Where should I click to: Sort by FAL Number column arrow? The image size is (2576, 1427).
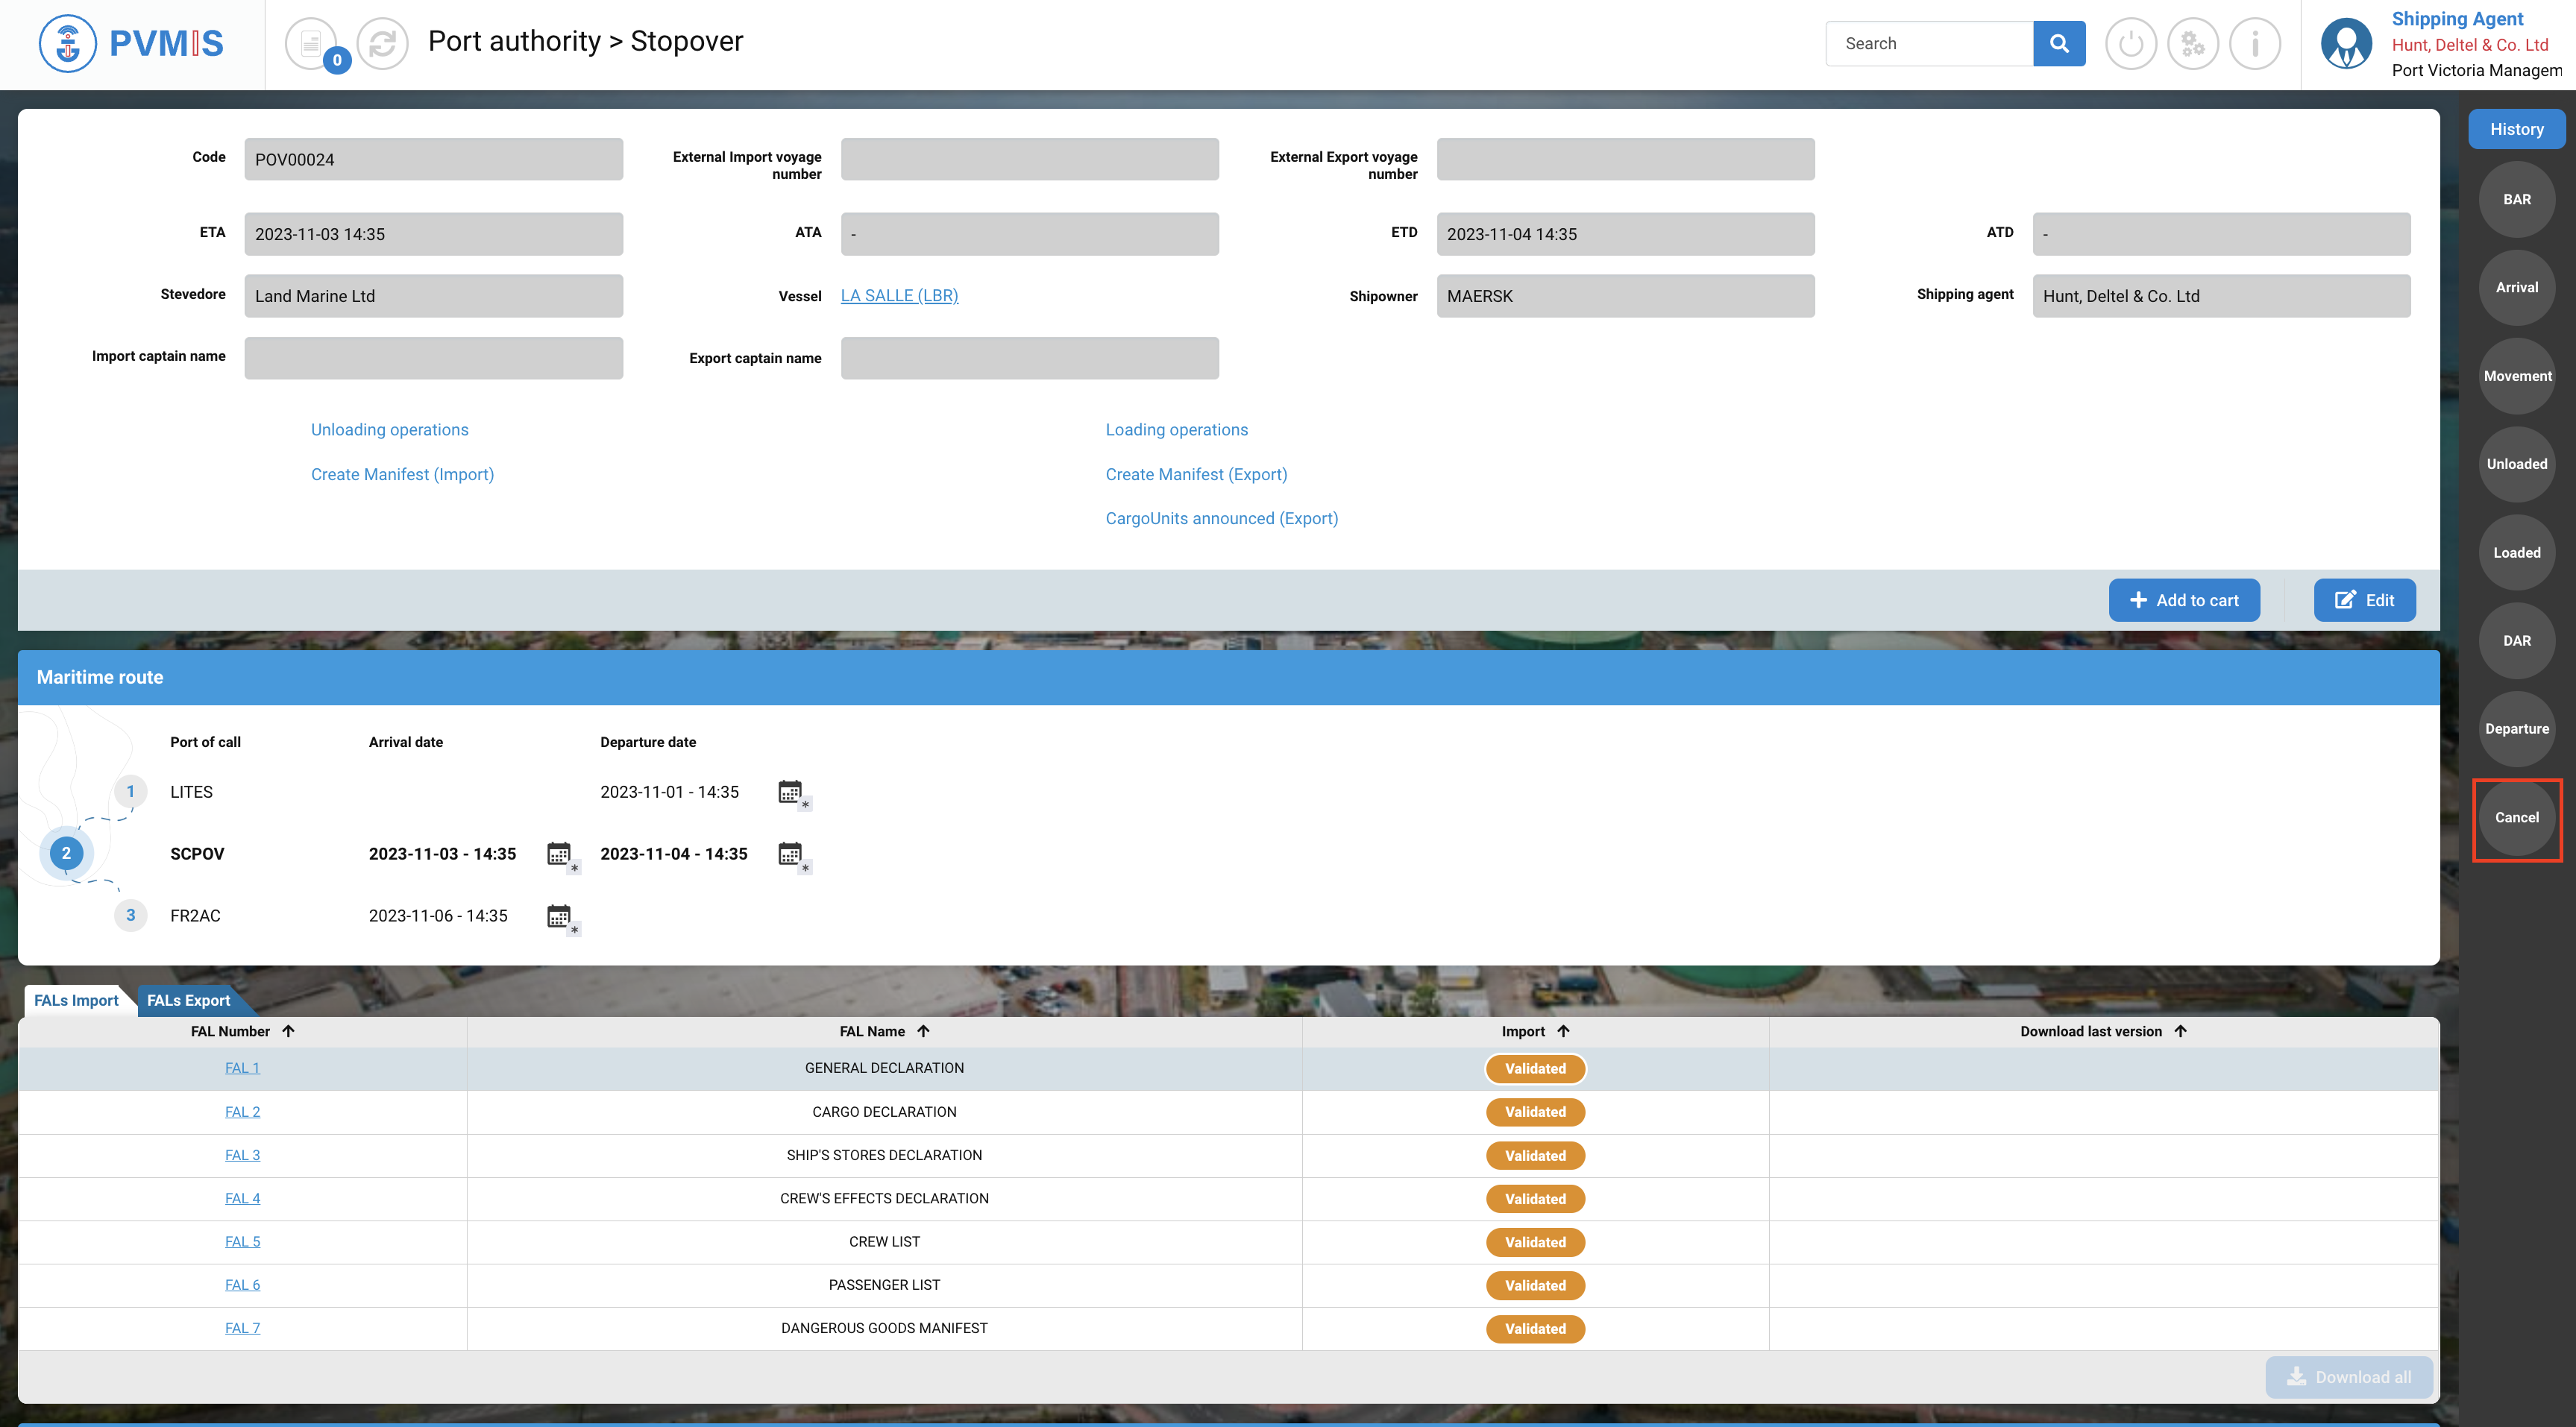(288, 1031)
